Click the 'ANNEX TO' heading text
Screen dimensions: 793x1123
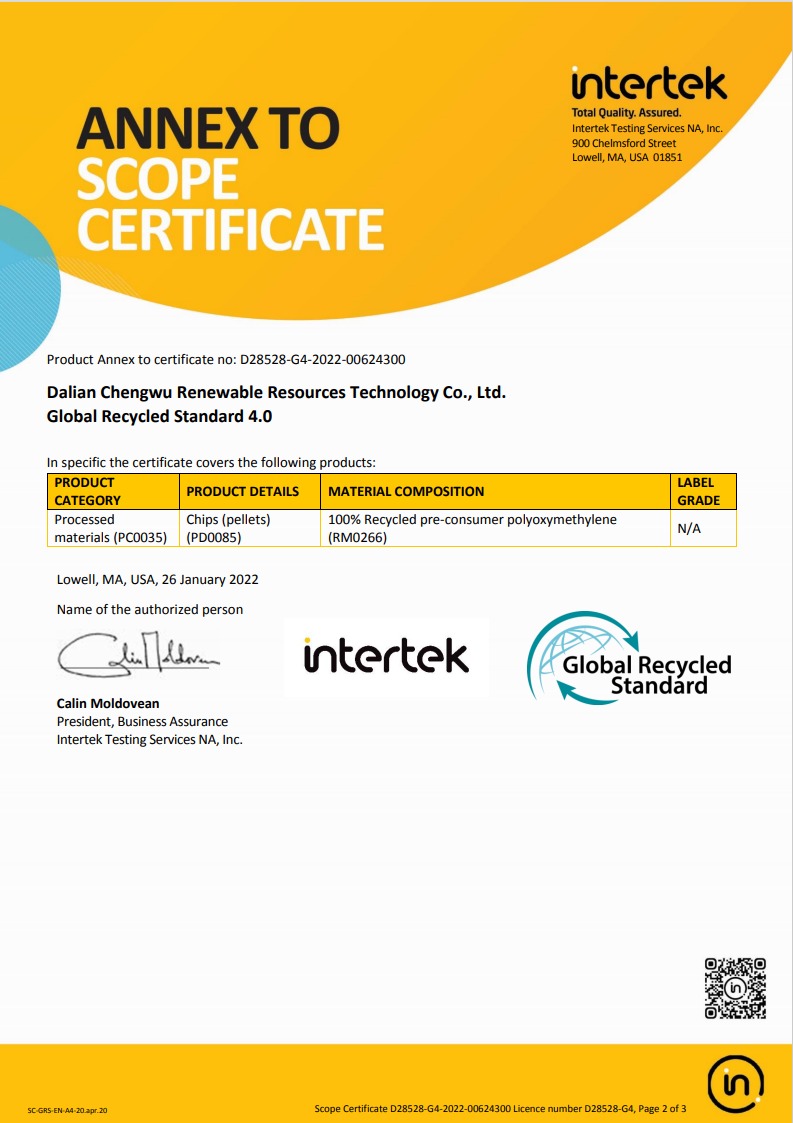click(x=208, y=129)
